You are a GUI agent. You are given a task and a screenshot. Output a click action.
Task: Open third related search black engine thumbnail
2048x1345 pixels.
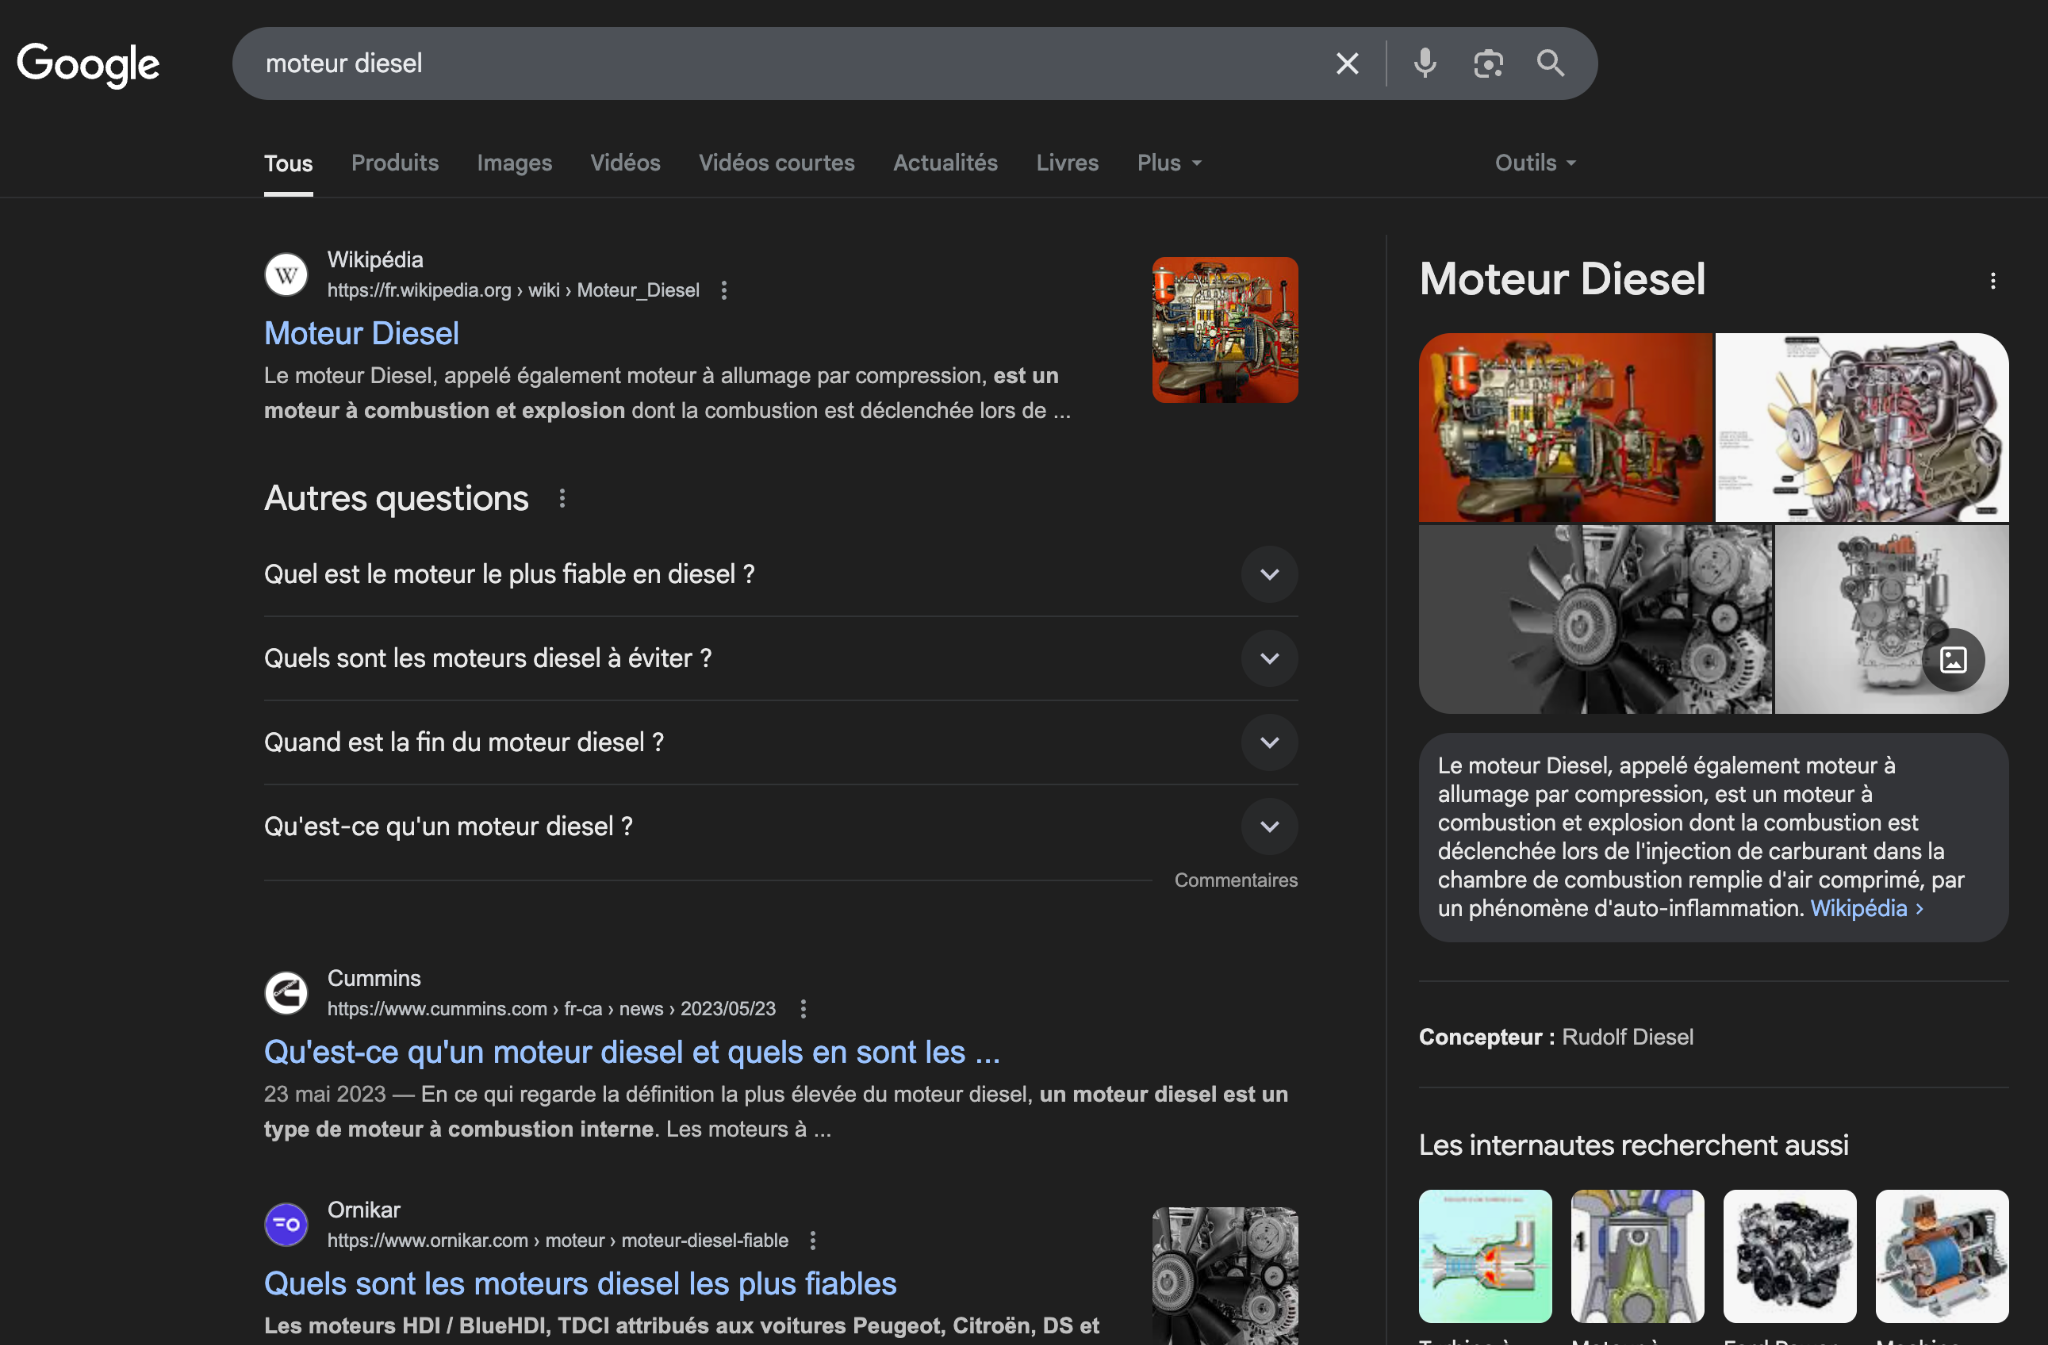point(1789,1256)
